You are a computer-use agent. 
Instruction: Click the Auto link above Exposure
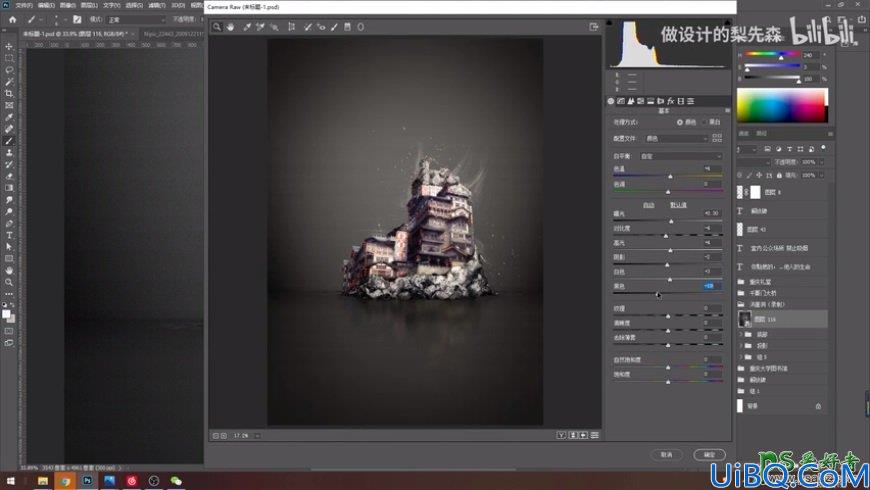click(x=649, y=205)
